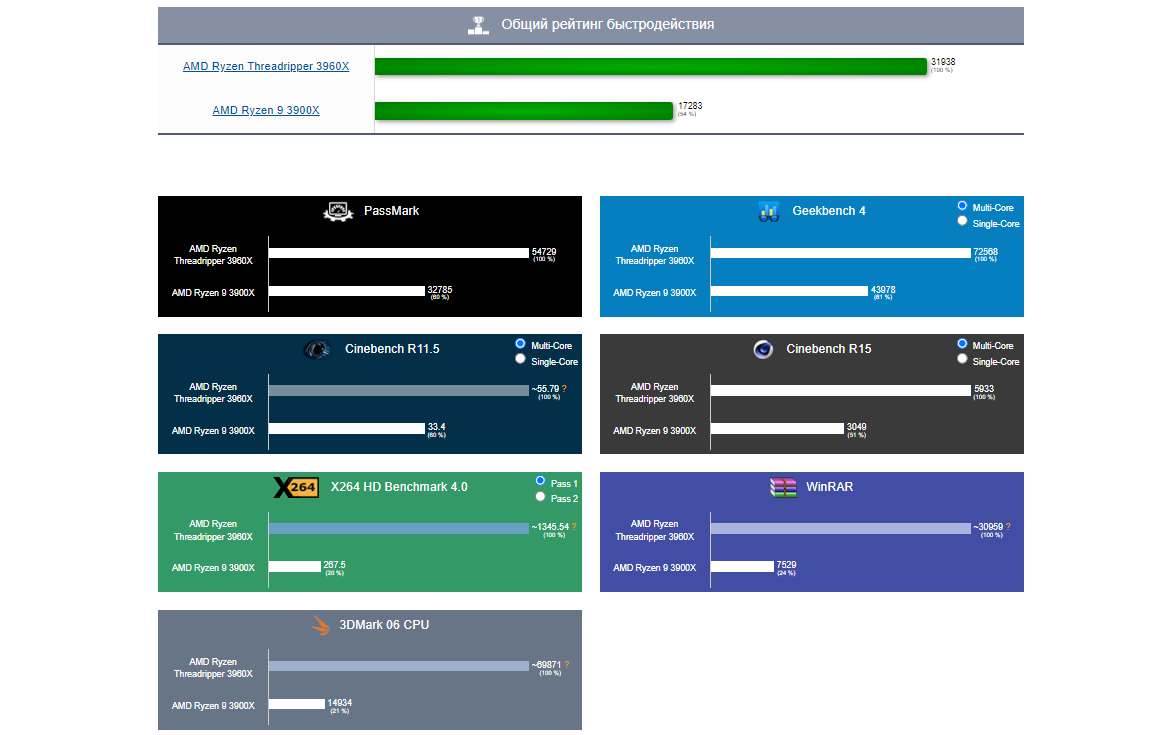
Task: Select Multi-Core in Cinebench R15
Action: coord(962,343)
